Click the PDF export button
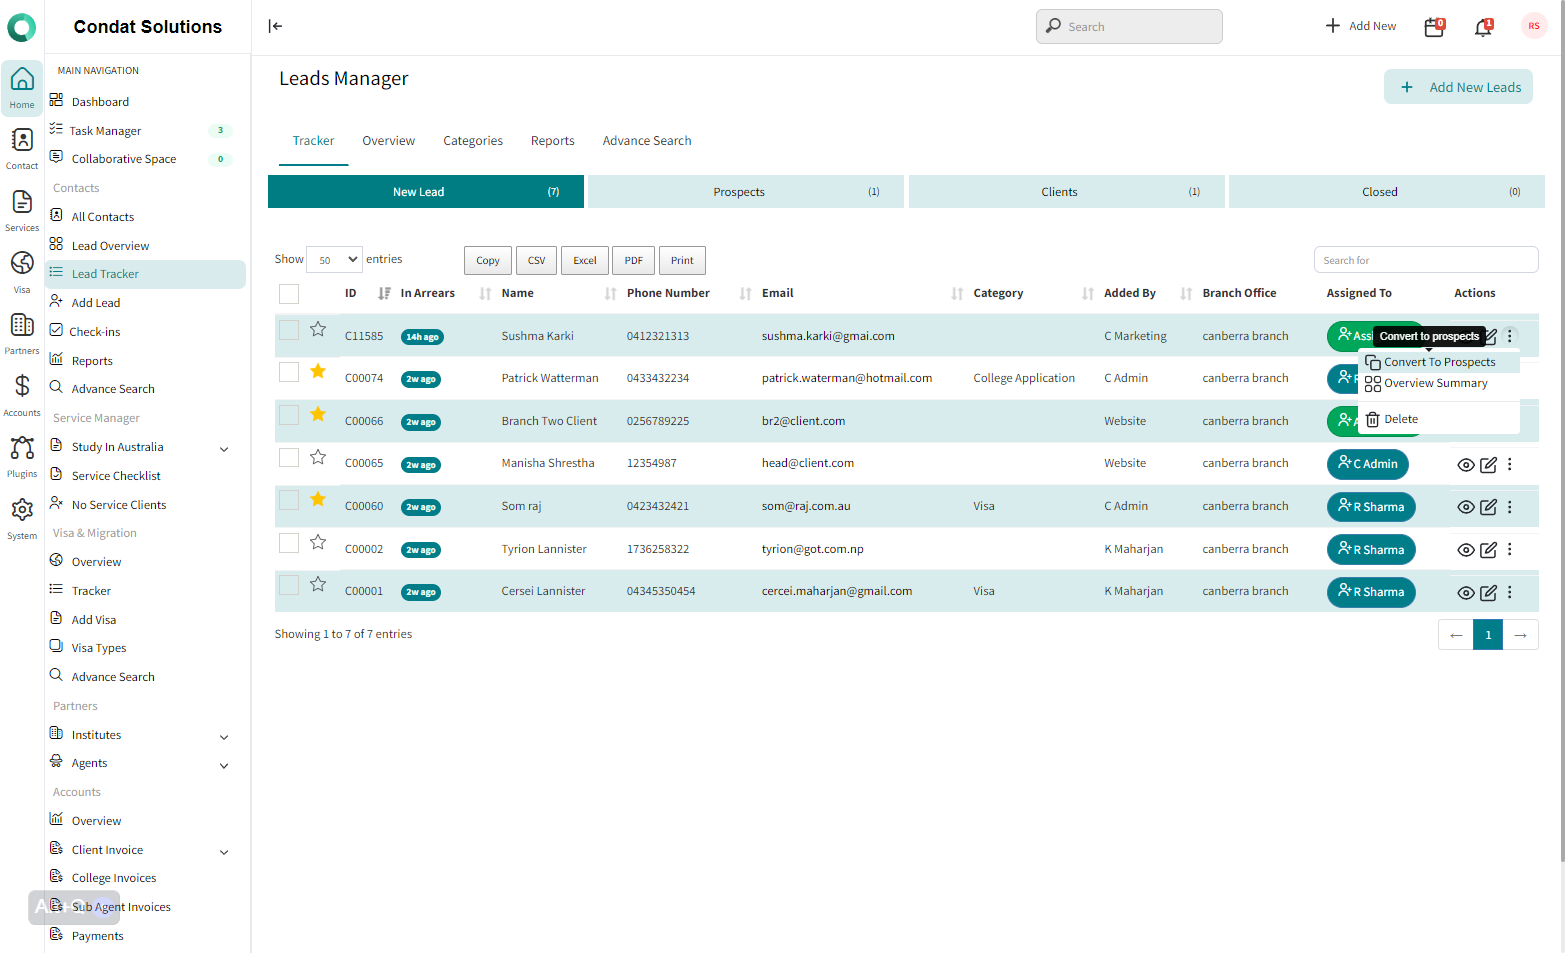1565x953 pixels. [634, 260]
